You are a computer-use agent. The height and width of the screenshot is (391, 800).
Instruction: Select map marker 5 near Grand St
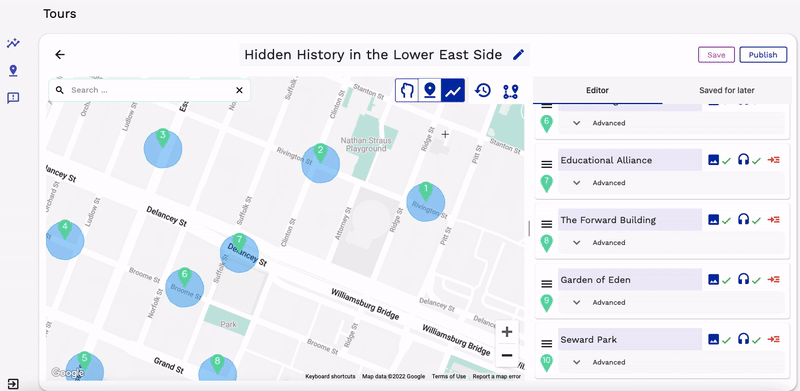pyautogui.click(x=84, y=361)
